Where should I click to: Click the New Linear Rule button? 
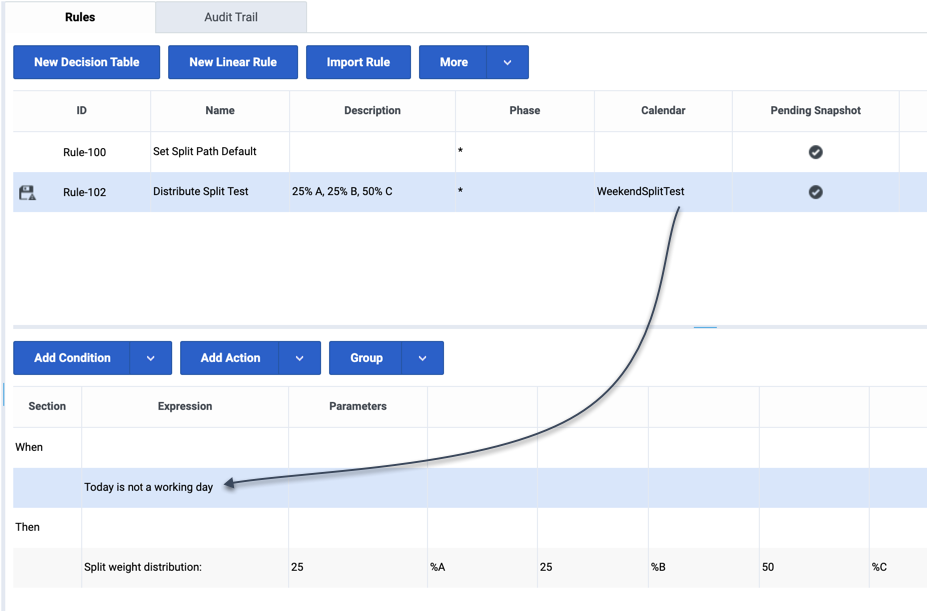pyautogui.click(x=233, y=62)
